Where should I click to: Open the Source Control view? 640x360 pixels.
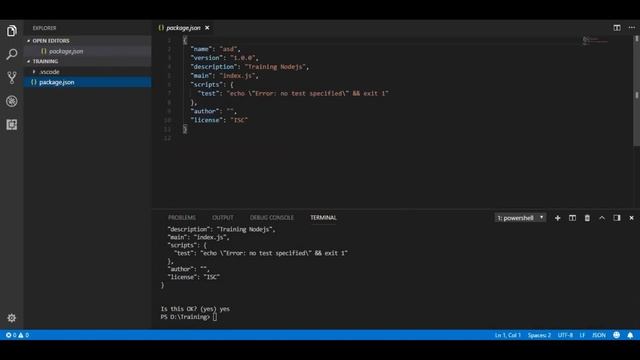point(11,78)
